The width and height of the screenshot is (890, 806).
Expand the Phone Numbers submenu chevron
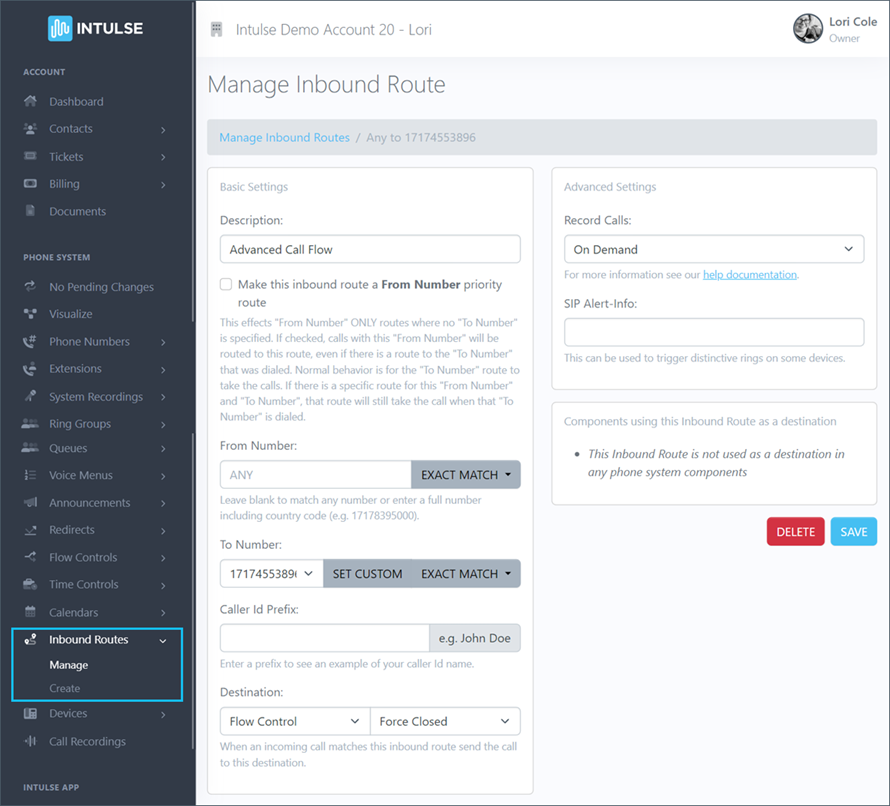(x=163, y=342)
